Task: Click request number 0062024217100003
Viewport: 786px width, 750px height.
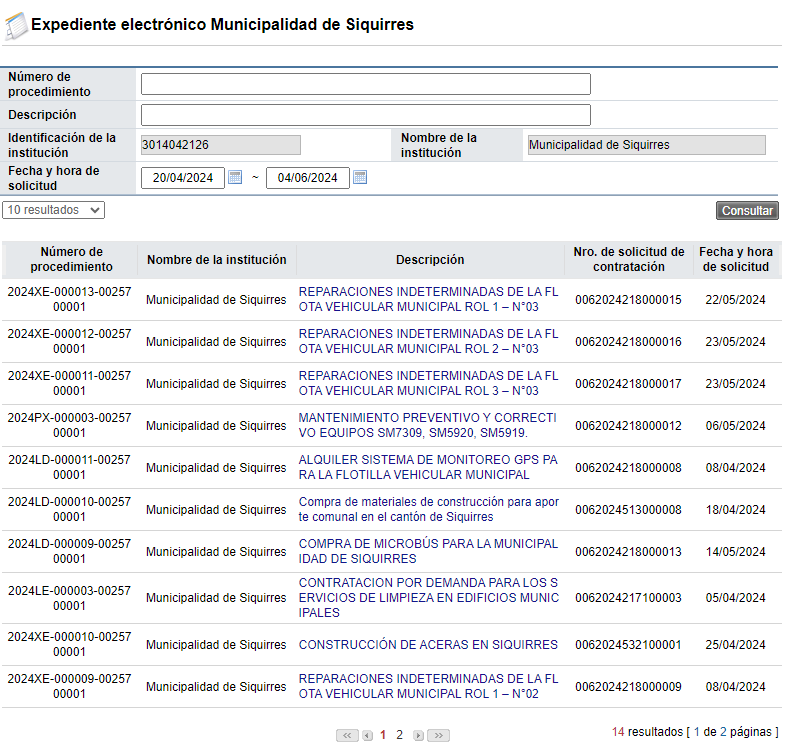Action: coord(628,598)
